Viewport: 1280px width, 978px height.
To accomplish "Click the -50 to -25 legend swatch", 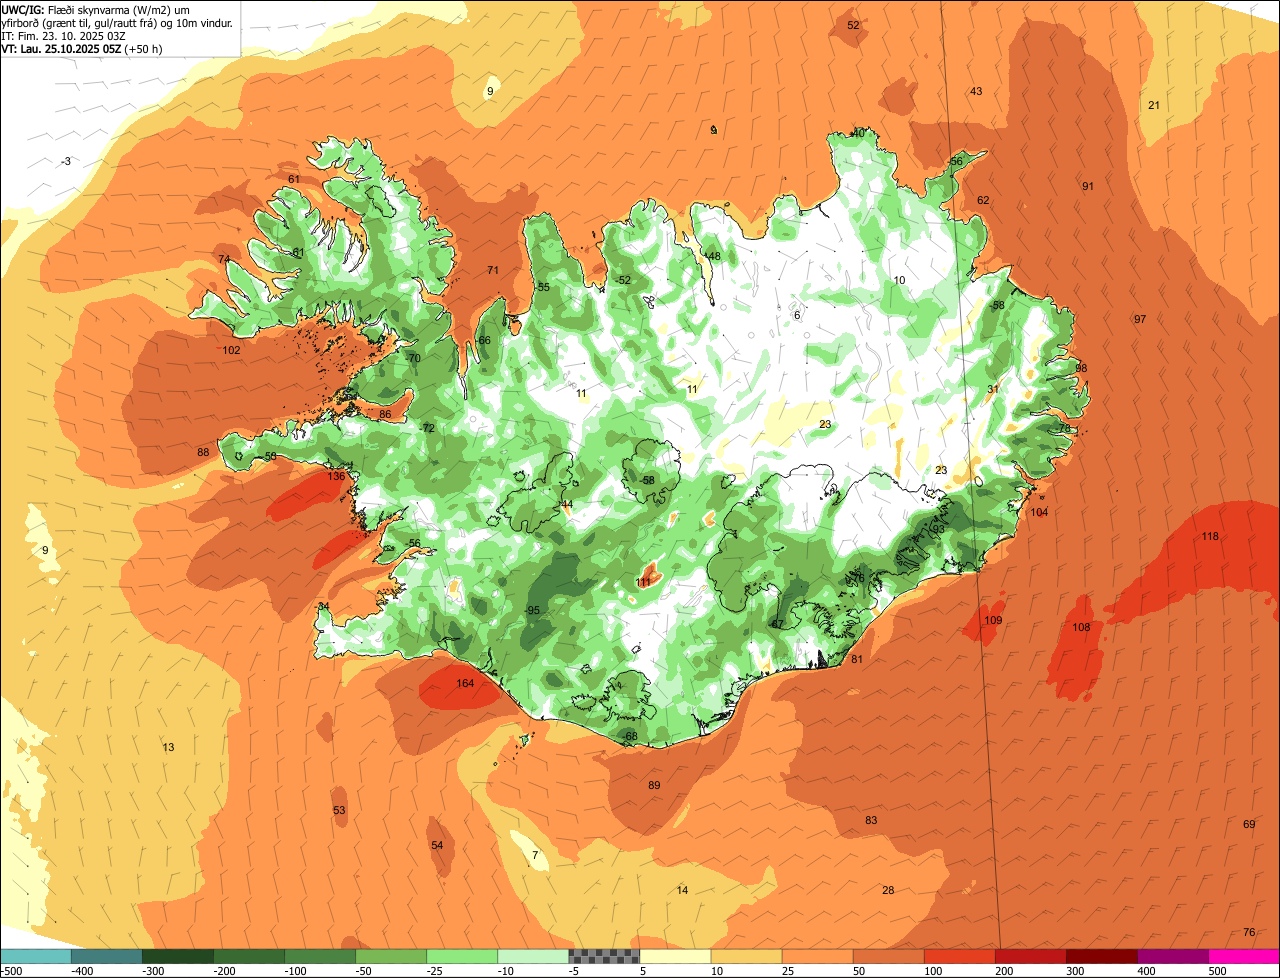I will click(x=390, y=956).
